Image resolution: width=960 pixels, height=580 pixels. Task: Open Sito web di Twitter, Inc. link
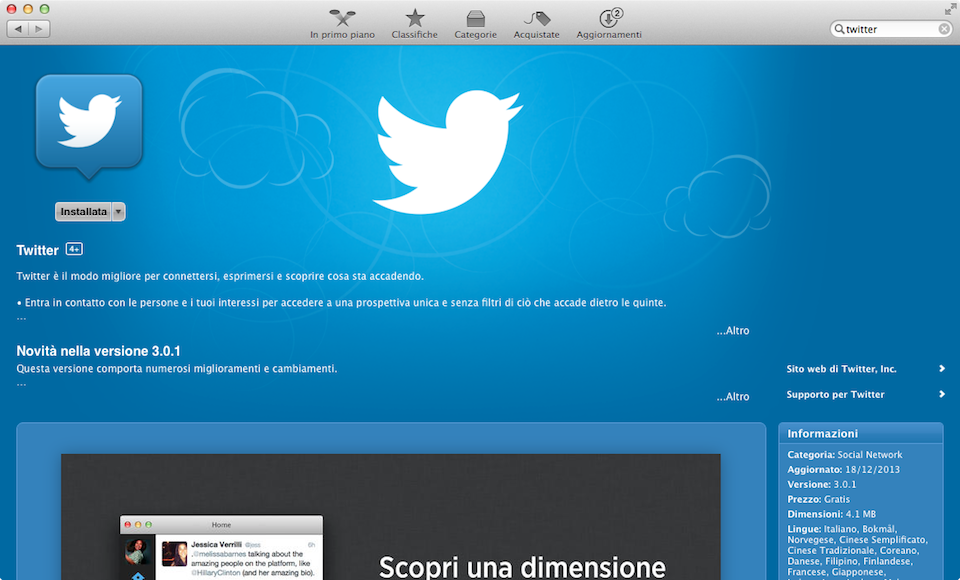coord(841,369)
